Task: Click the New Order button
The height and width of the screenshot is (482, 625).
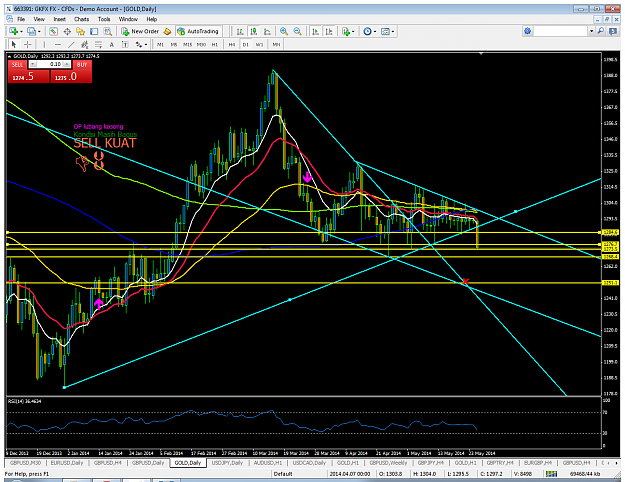Action: click(140, 31)
